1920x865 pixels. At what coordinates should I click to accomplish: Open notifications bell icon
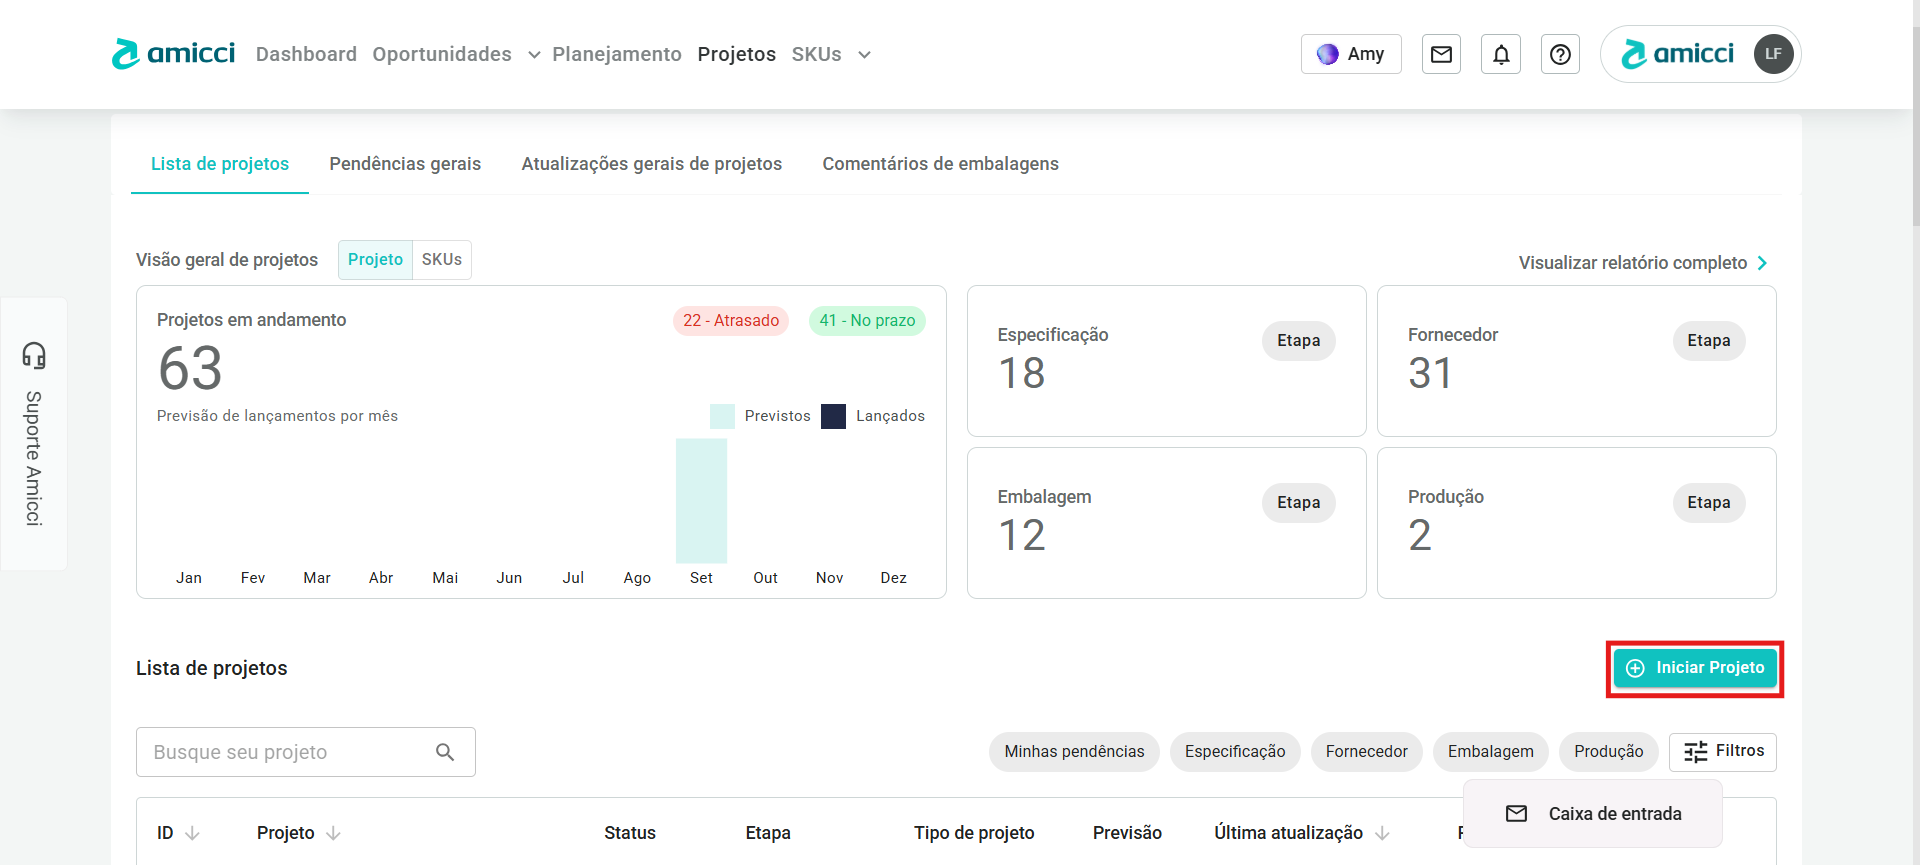1501,54
